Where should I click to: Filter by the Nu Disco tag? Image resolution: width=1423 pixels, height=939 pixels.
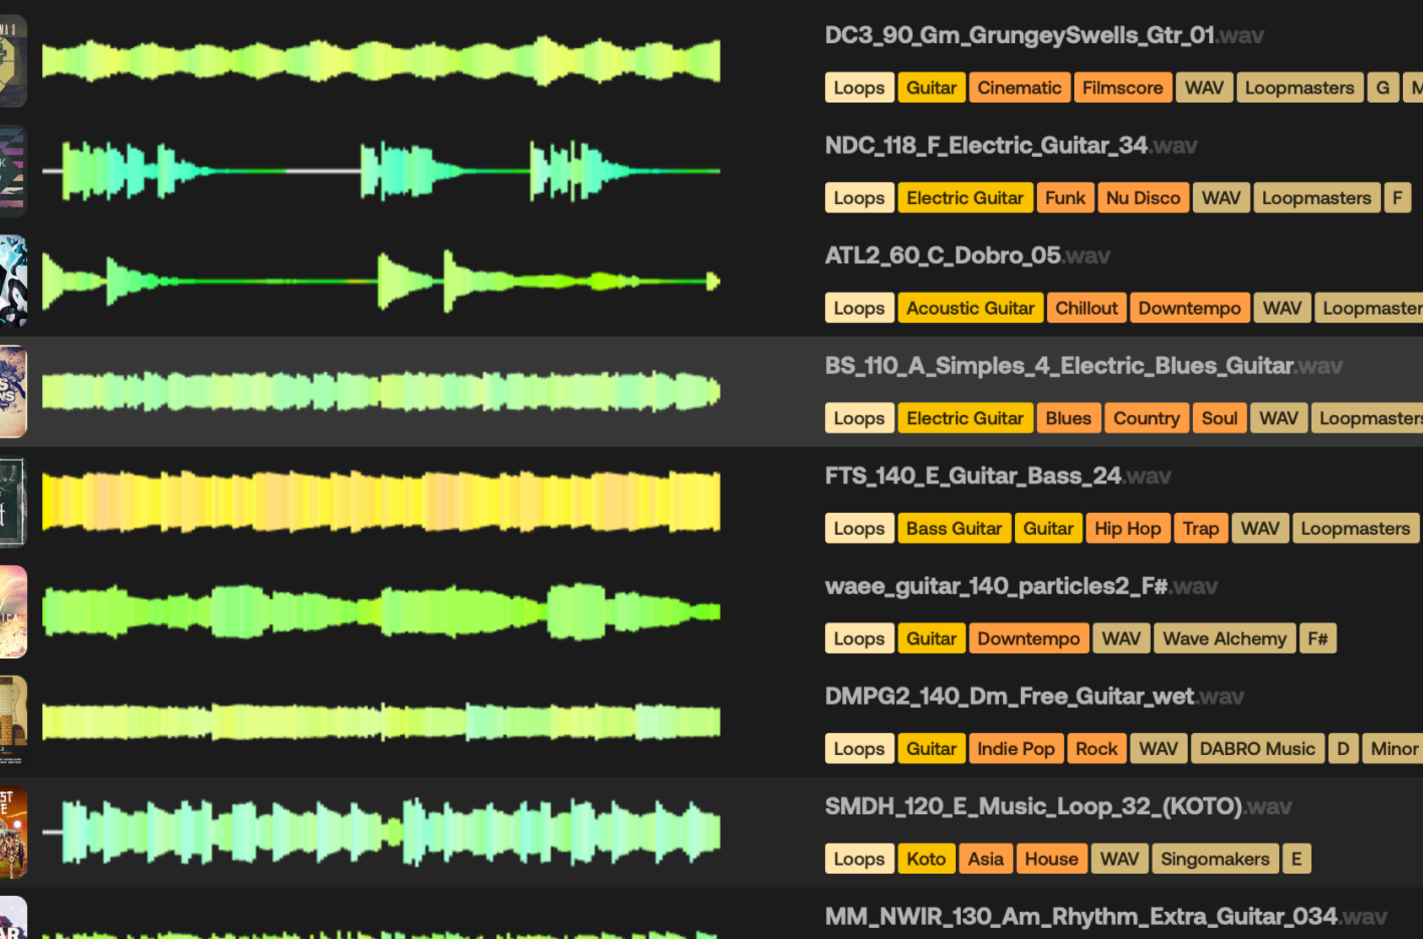coord(1142,198)
